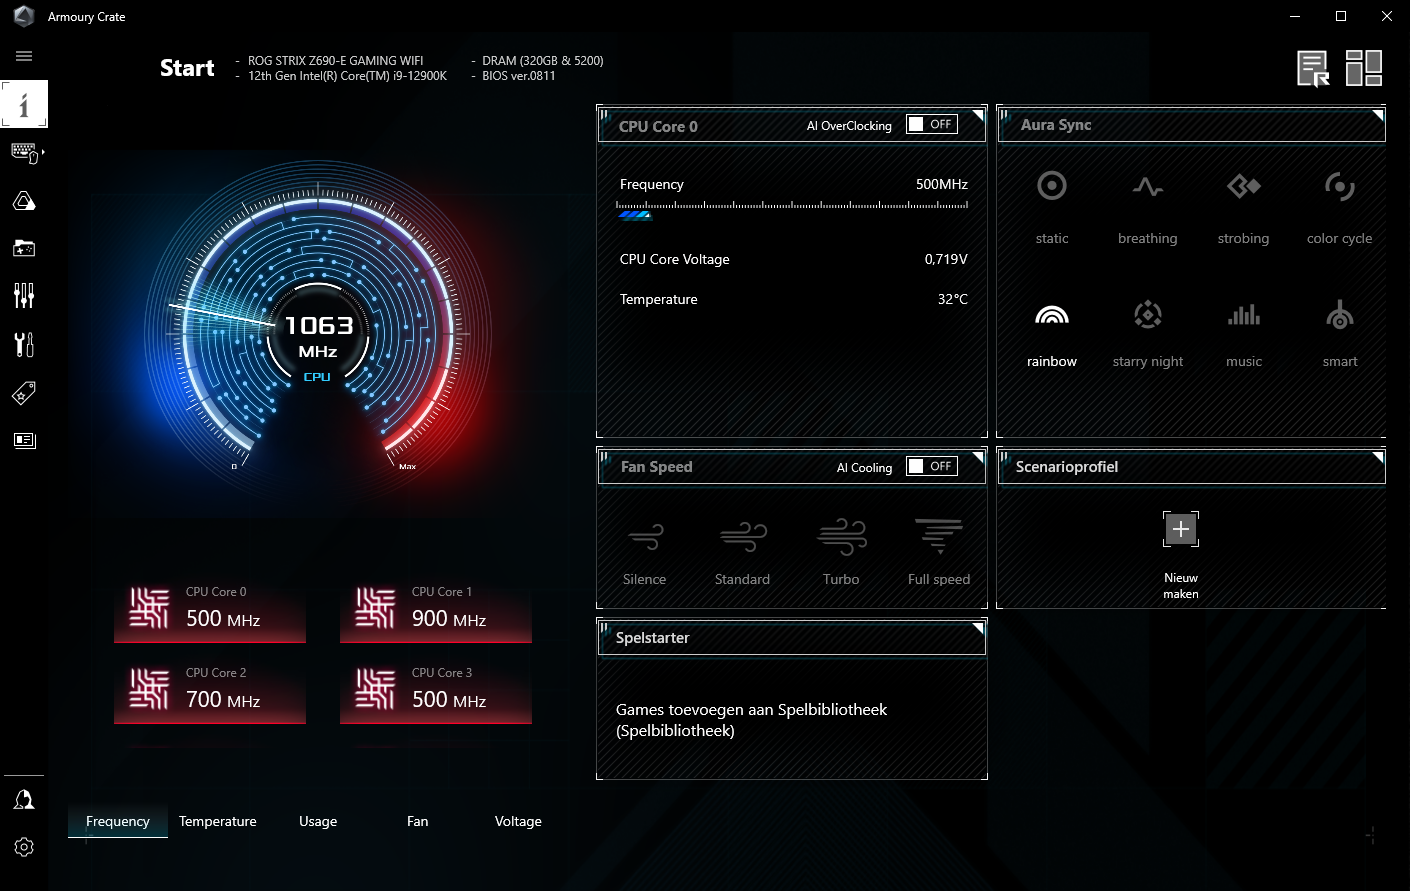Switch to the Frequency tab
The width and height of the screenshot is (1410, 891).
pos(118,821)
